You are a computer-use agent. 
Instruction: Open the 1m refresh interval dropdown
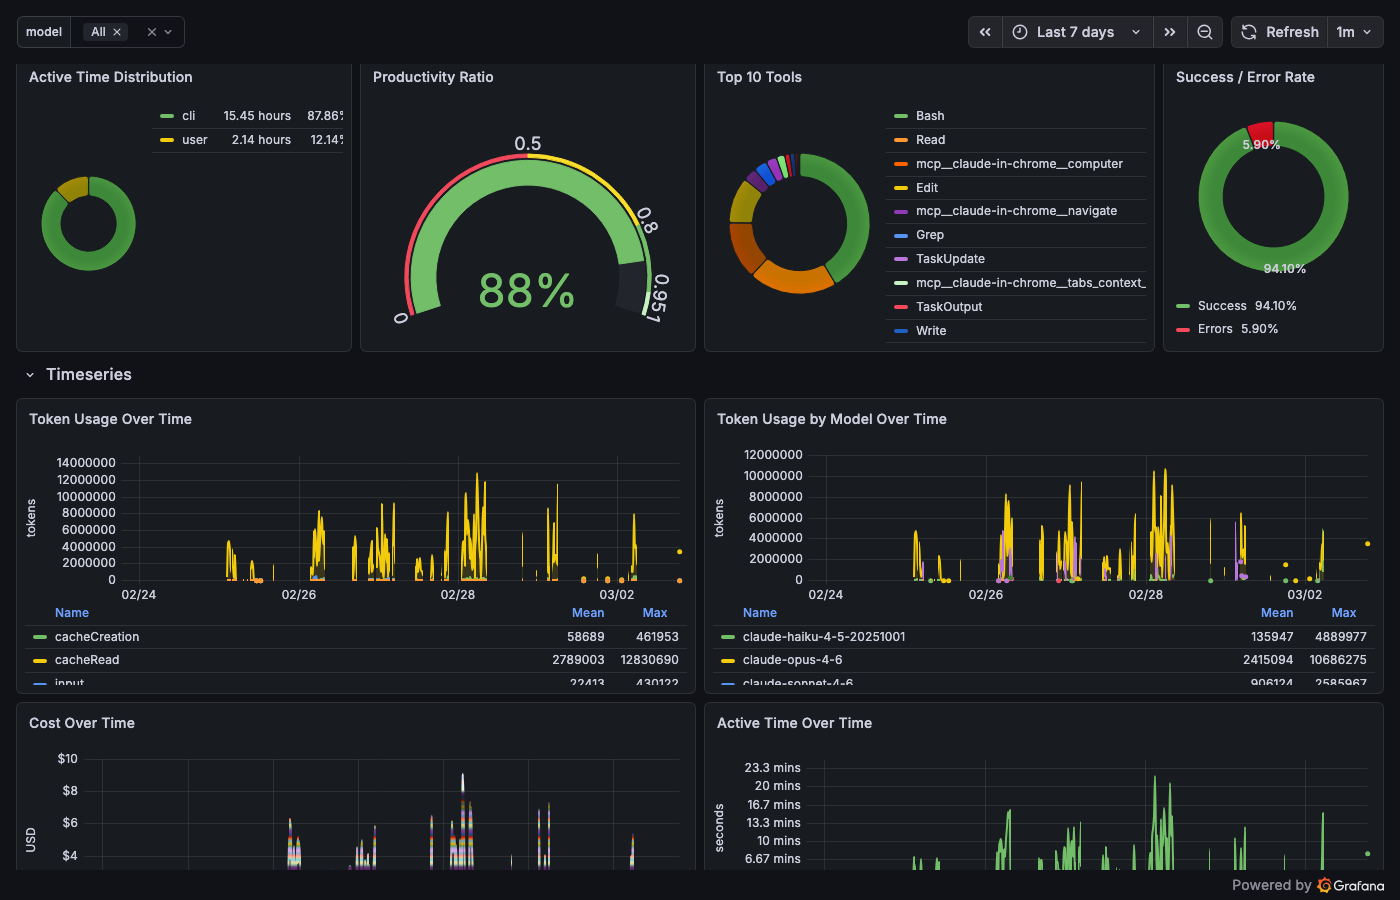click(x=1355, y=31)
